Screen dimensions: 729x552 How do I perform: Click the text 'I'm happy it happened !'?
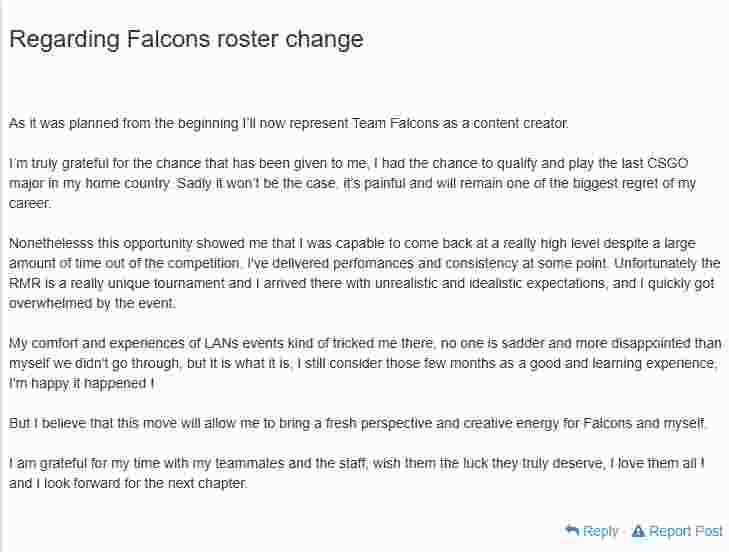82,383
